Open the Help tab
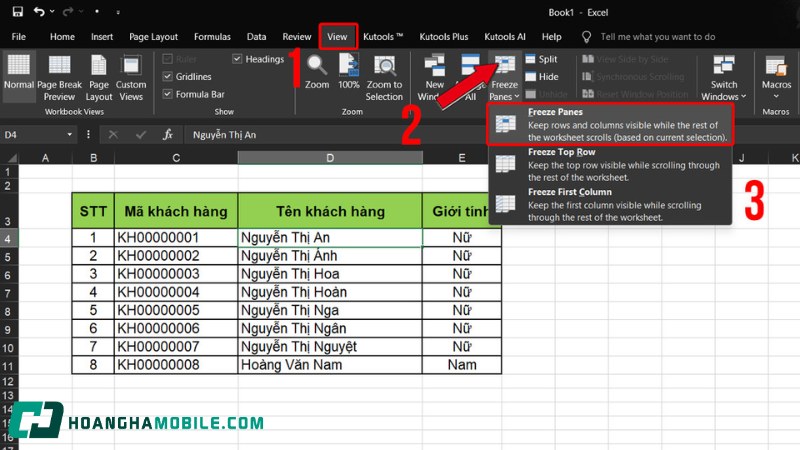 [x=552, y=37]
